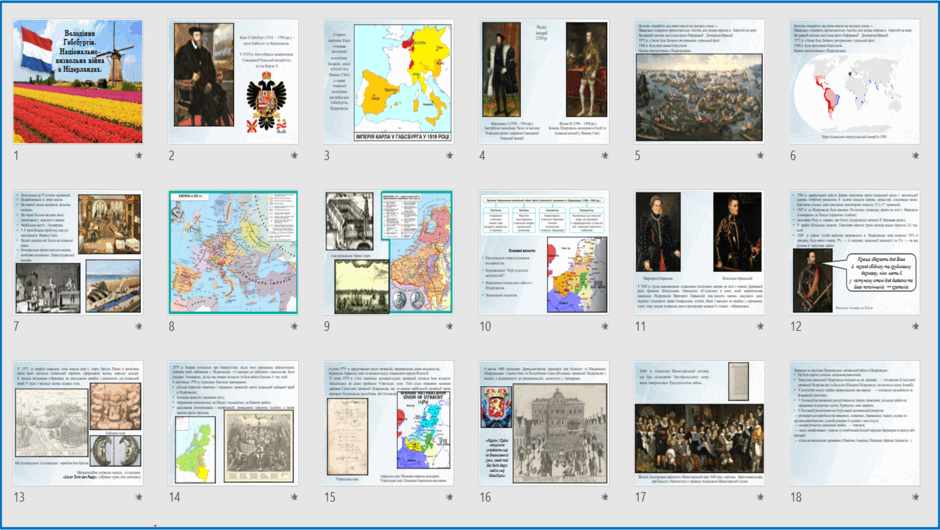Select slide 11 with two portraits

699,252
